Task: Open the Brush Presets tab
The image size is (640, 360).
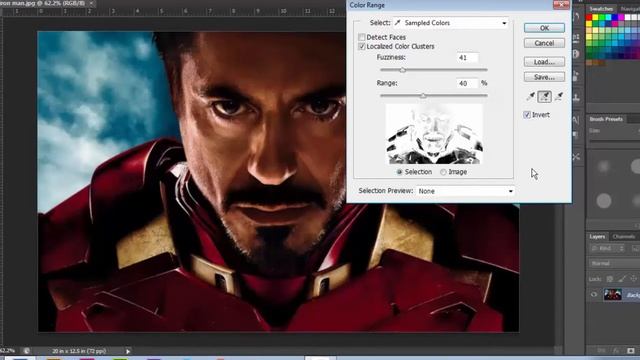Action: click(x=606, y=119)
